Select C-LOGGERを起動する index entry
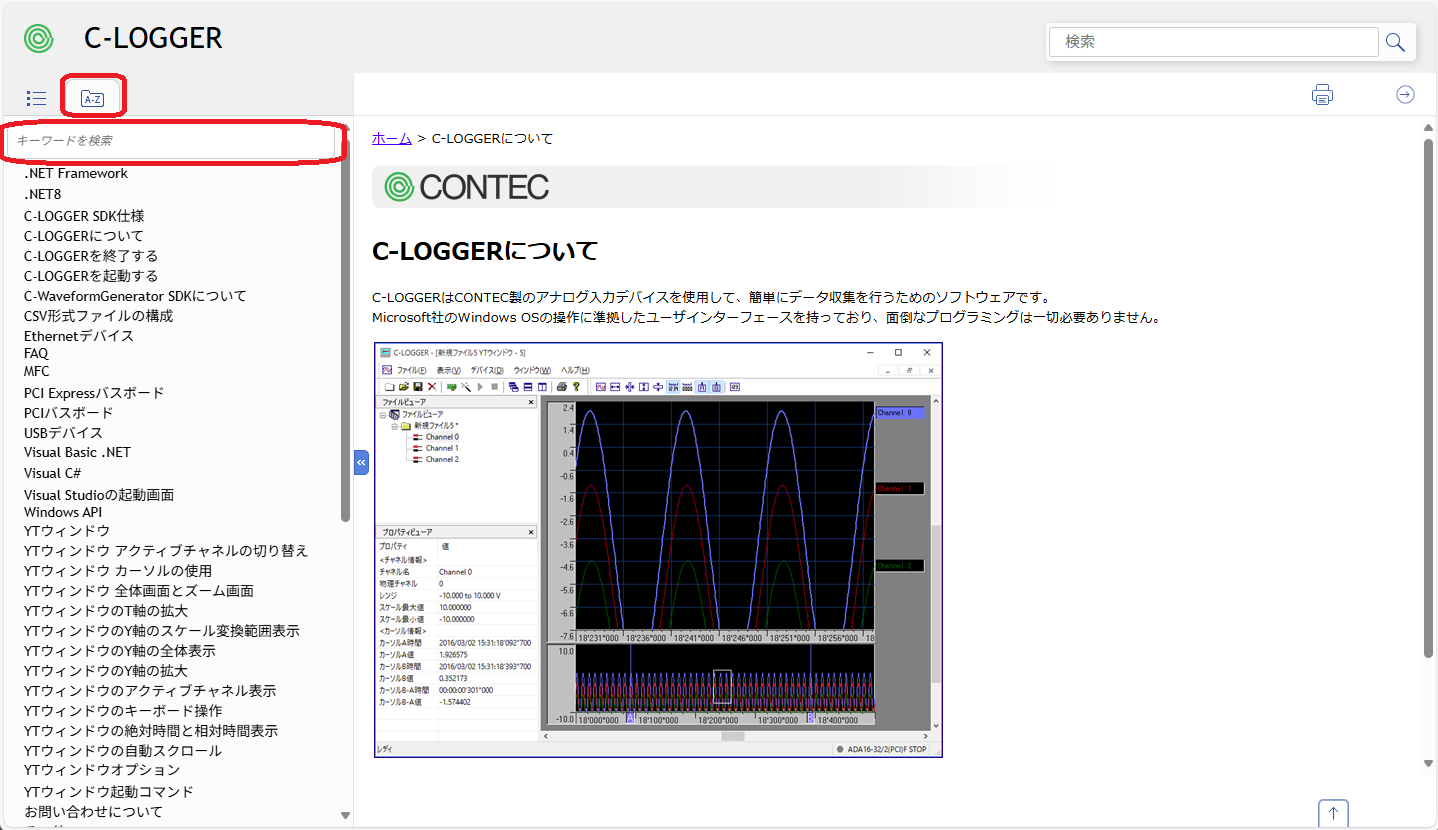 [x=91, y=276]
